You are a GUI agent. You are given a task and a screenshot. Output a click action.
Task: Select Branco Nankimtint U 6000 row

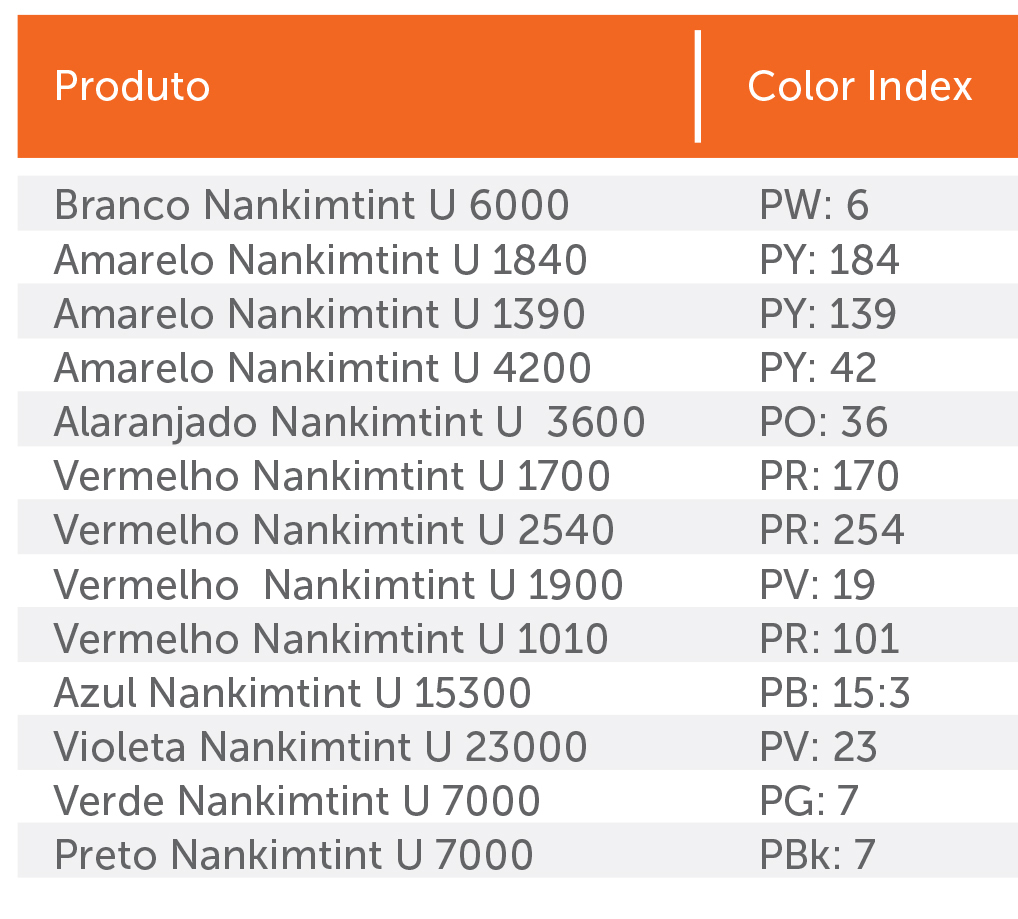click(311, 205)
